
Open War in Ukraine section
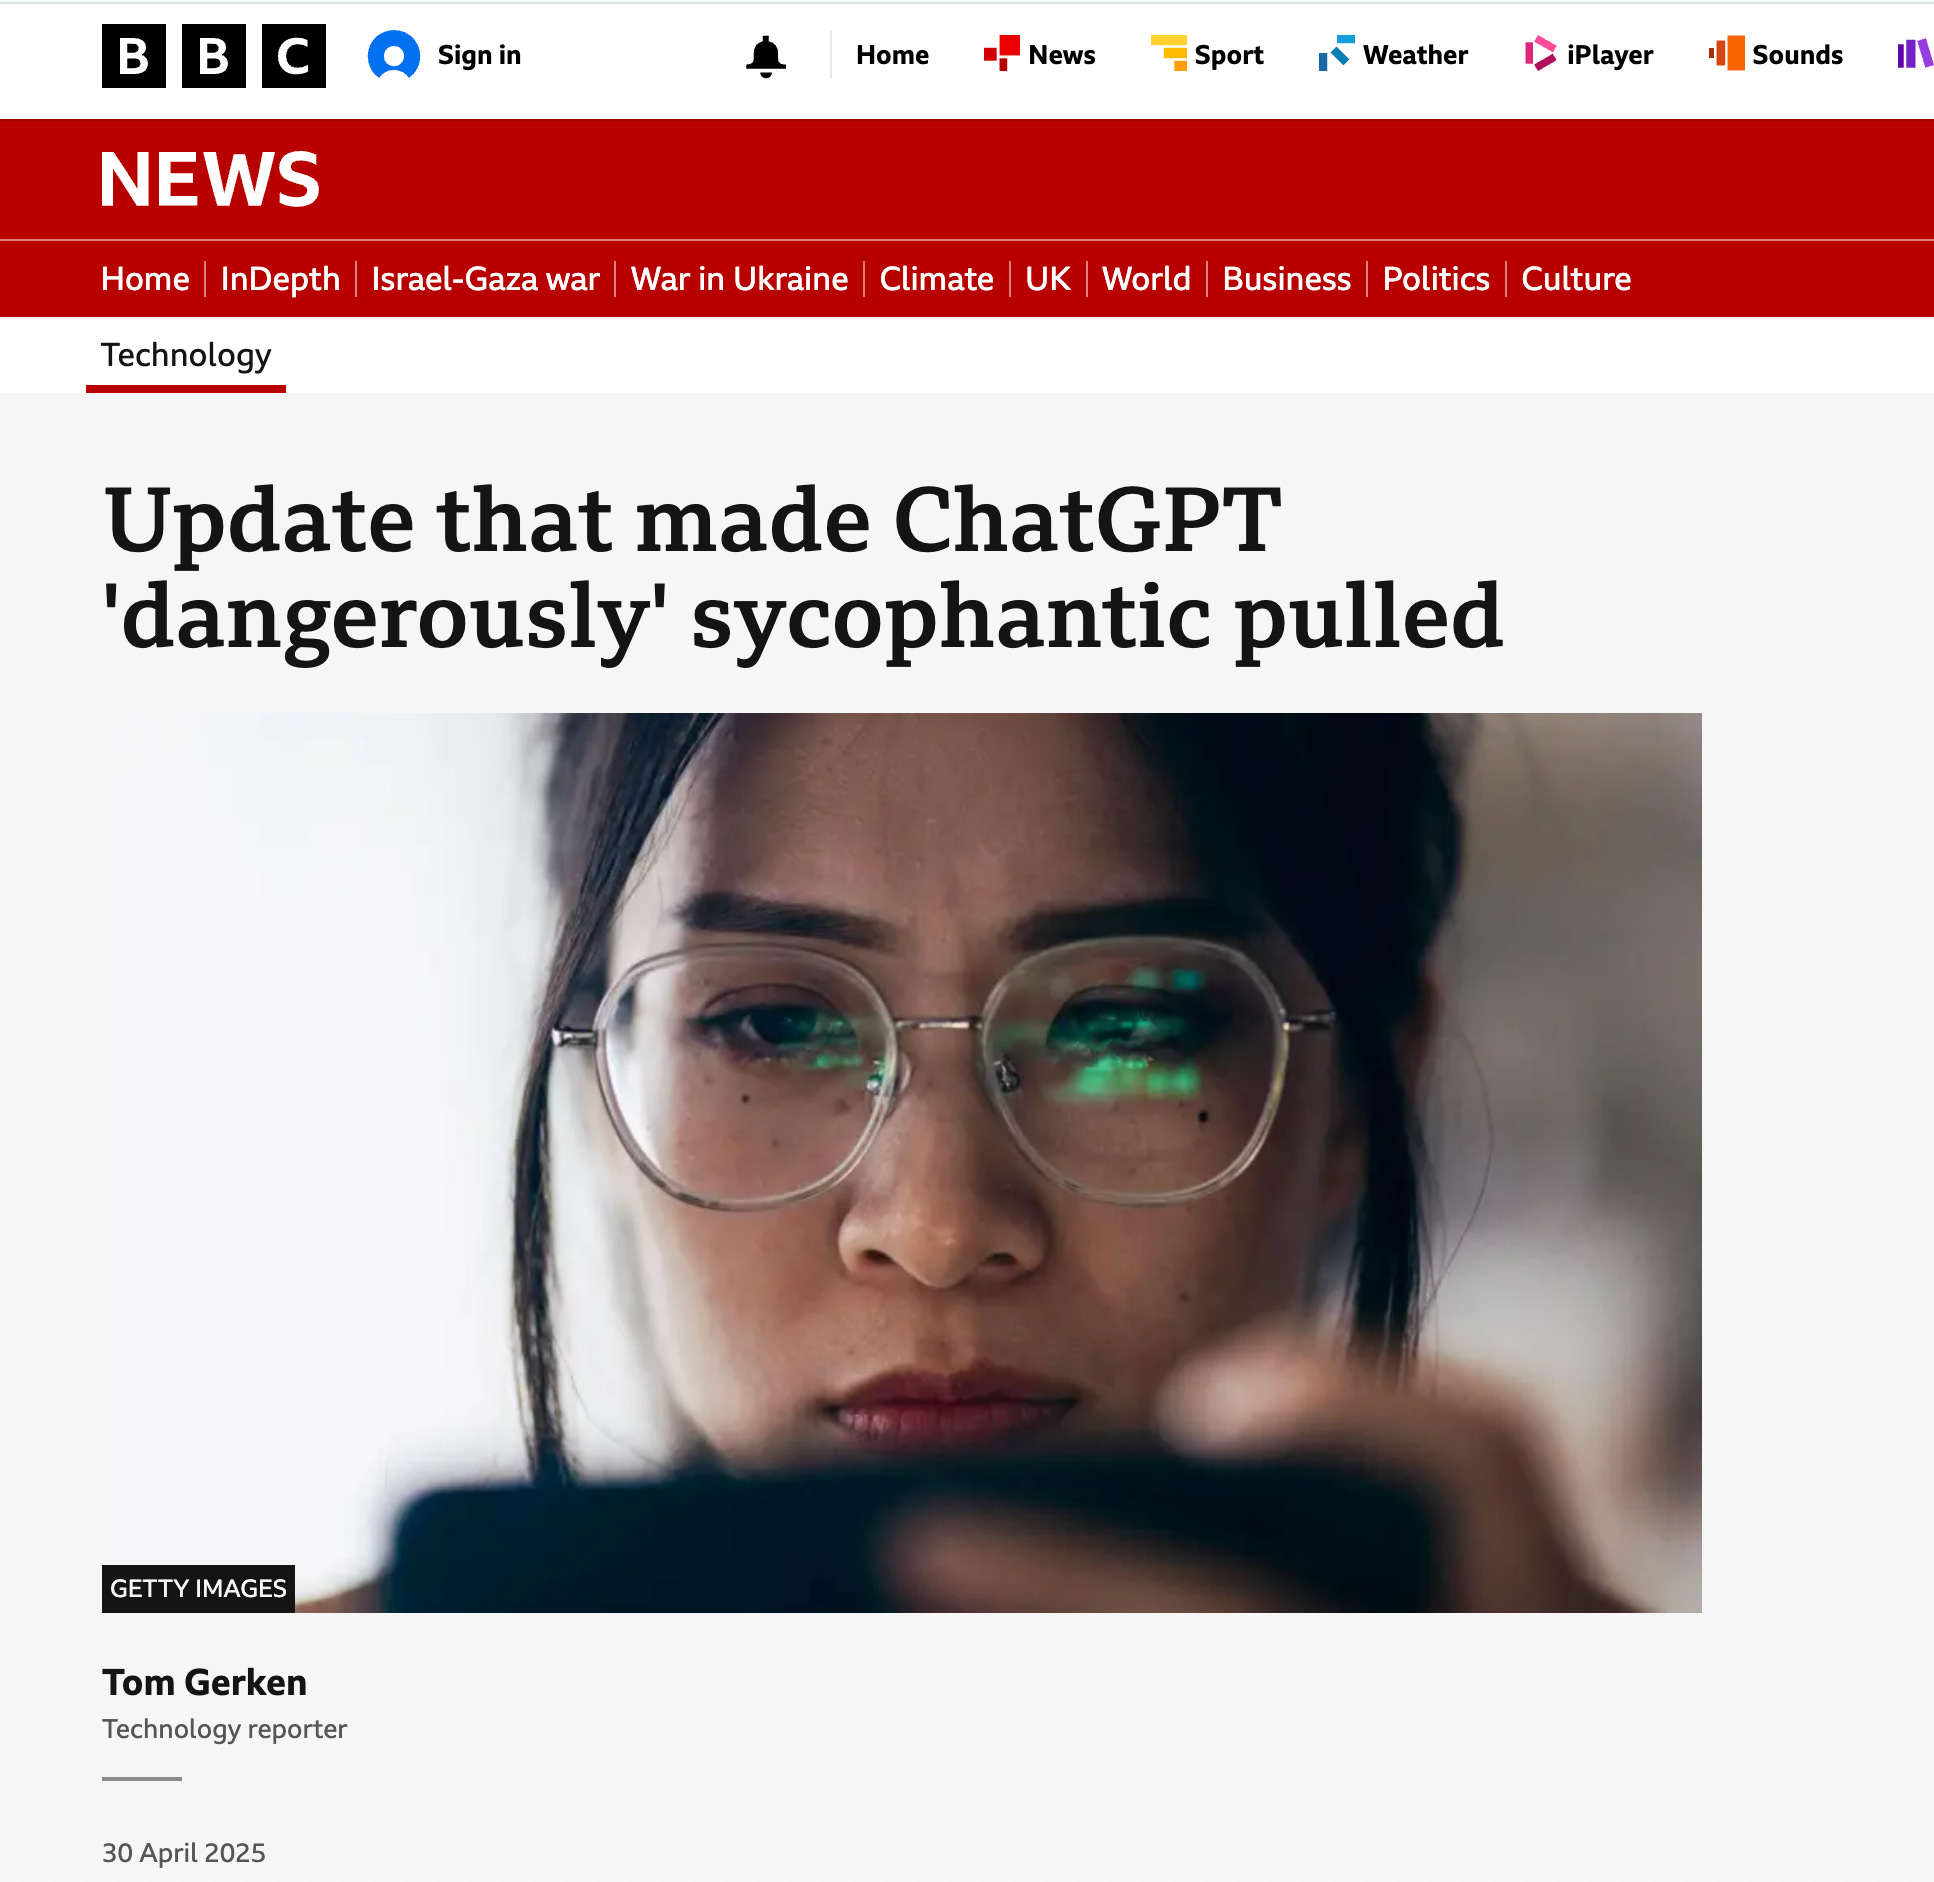coord(739,279)
